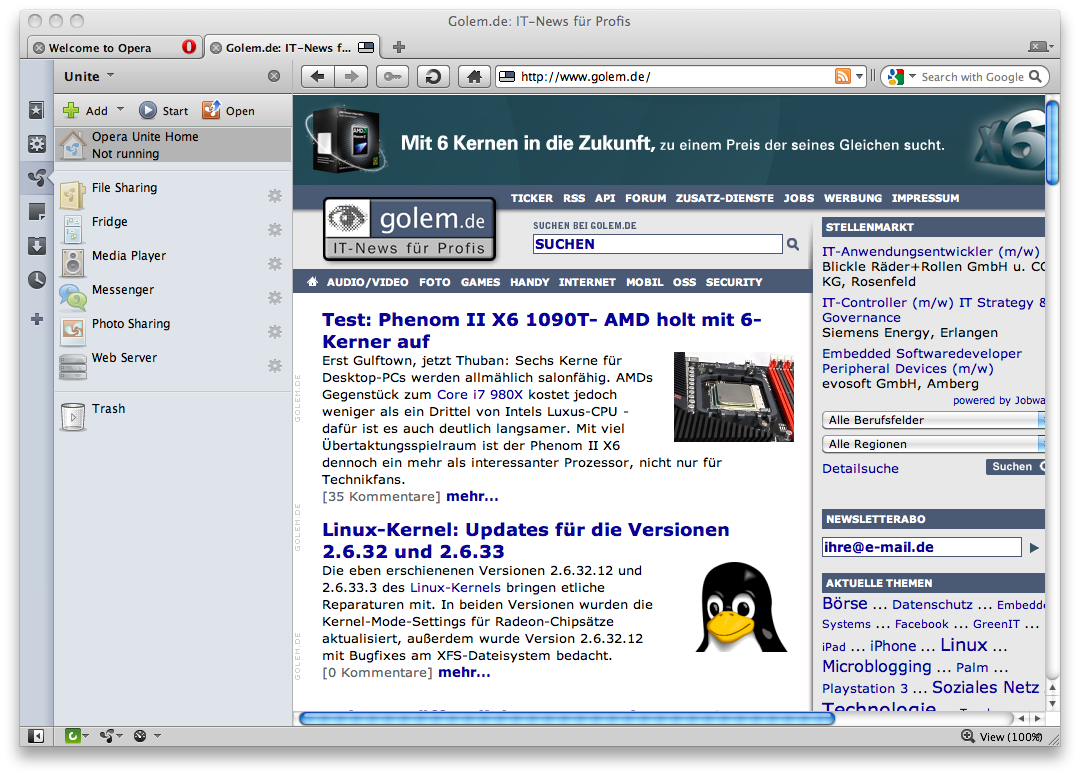Image resolution: width=1080 pixels, height=776 pixels.
Task: Open the Notes panel icon
Action: point(37,212)
